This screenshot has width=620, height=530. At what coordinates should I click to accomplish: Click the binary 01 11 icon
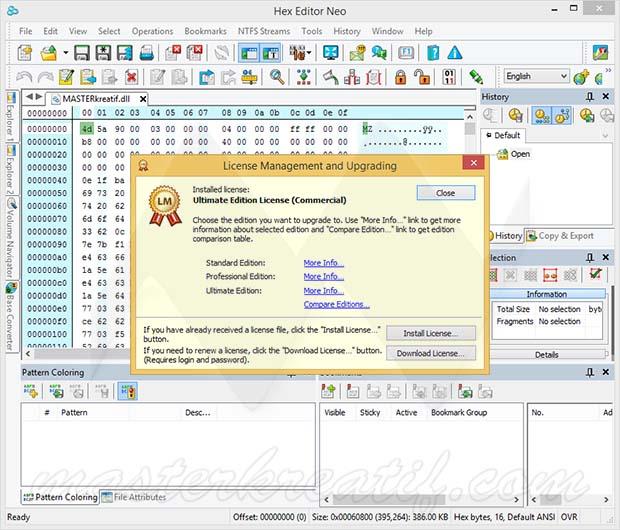(449, 77)
